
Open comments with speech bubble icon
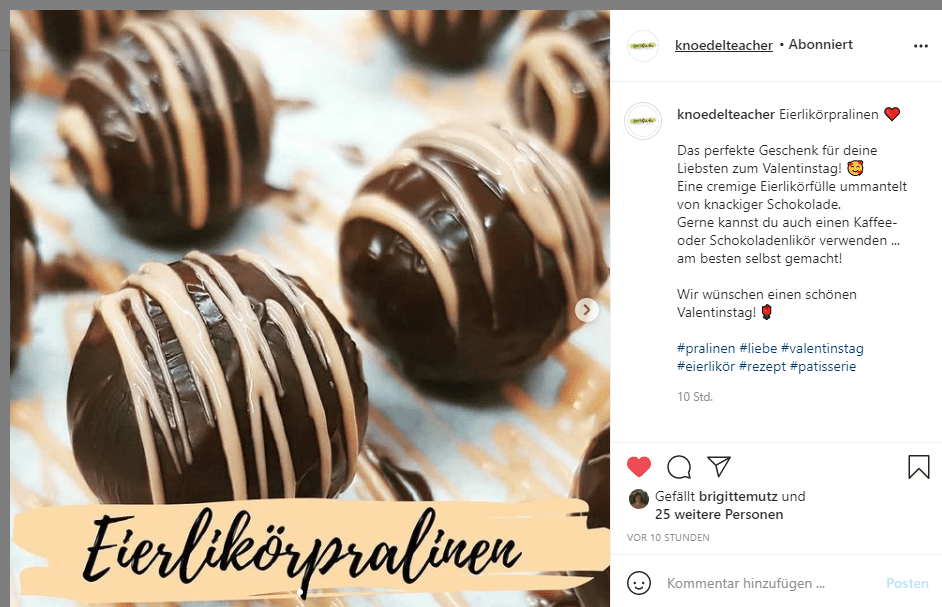[679, 467]
